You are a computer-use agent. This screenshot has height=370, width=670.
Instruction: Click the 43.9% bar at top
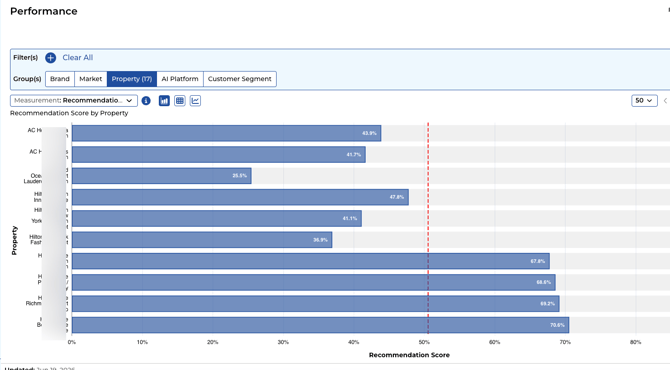tap(226, 133)
